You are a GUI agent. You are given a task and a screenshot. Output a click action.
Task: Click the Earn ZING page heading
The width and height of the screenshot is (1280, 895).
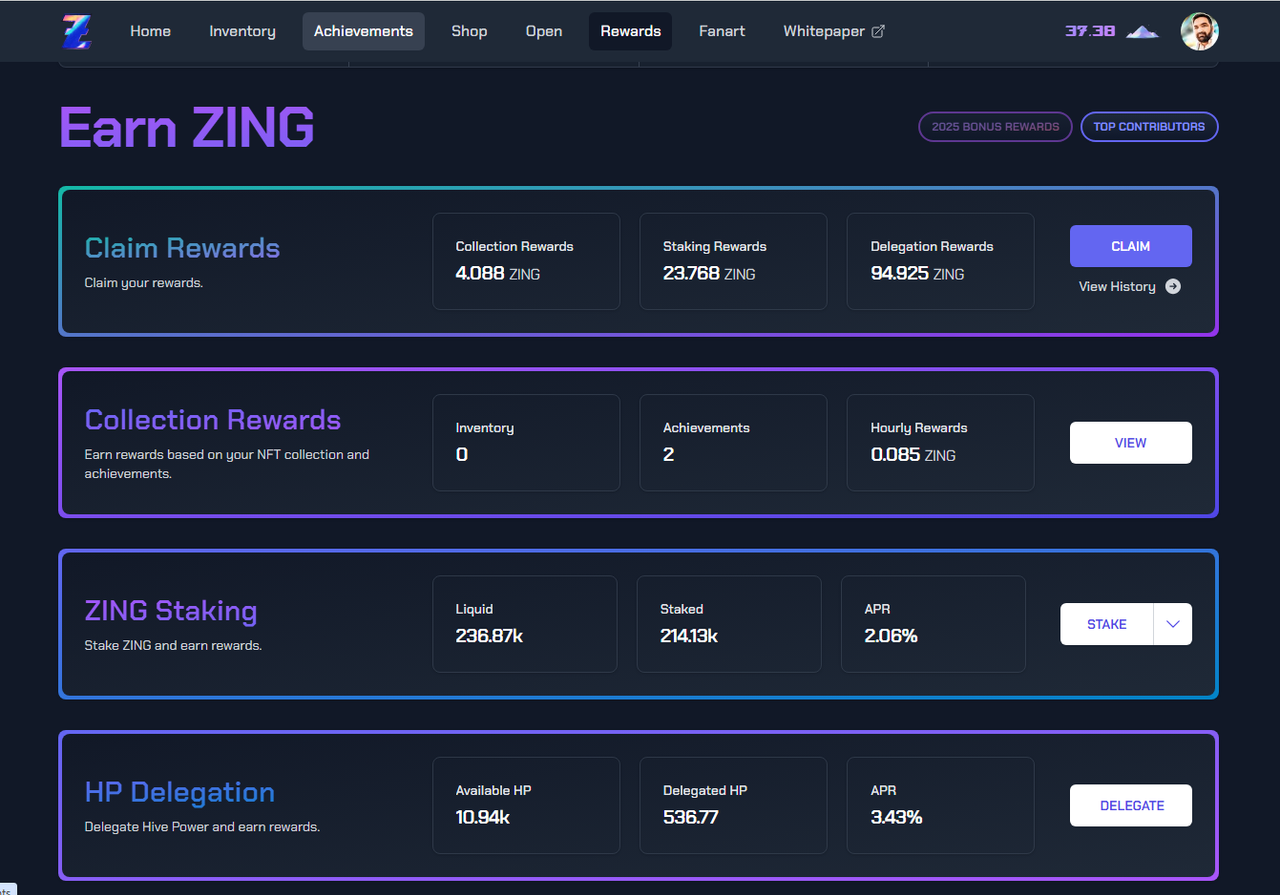[187, 128]
